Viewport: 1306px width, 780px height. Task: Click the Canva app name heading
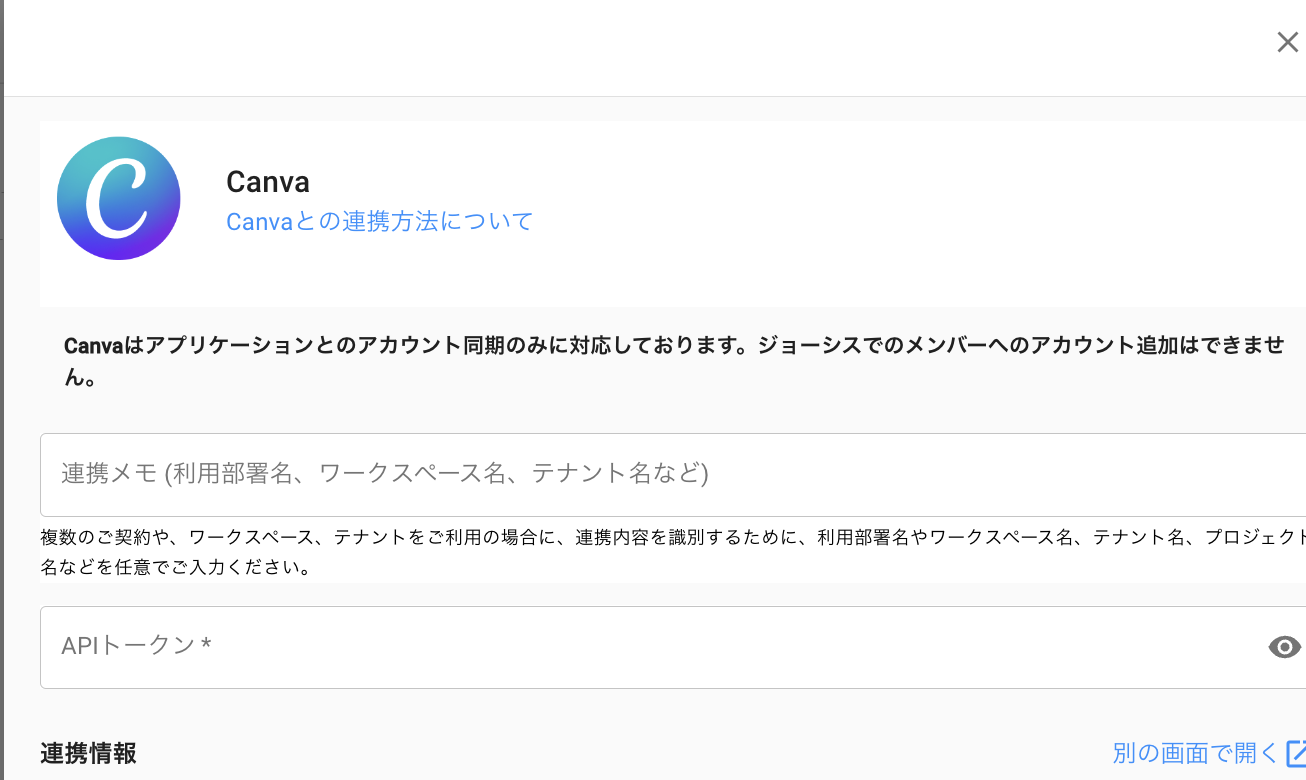(268, 182)
